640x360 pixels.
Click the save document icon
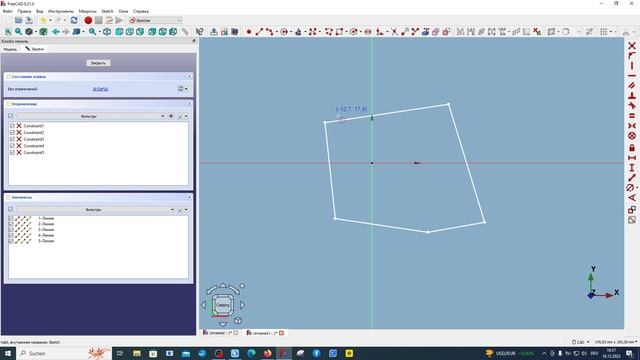29,20
